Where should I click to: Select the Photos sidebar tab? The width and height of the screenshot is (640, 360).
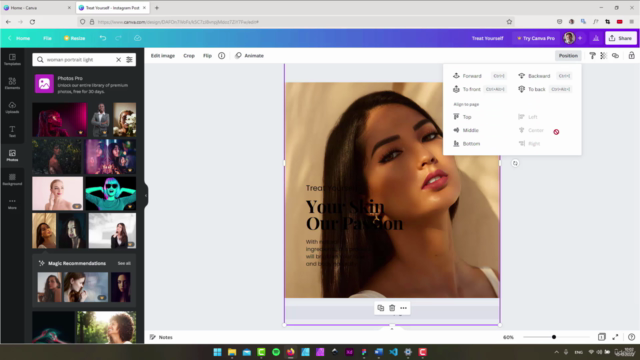(12, 155)
